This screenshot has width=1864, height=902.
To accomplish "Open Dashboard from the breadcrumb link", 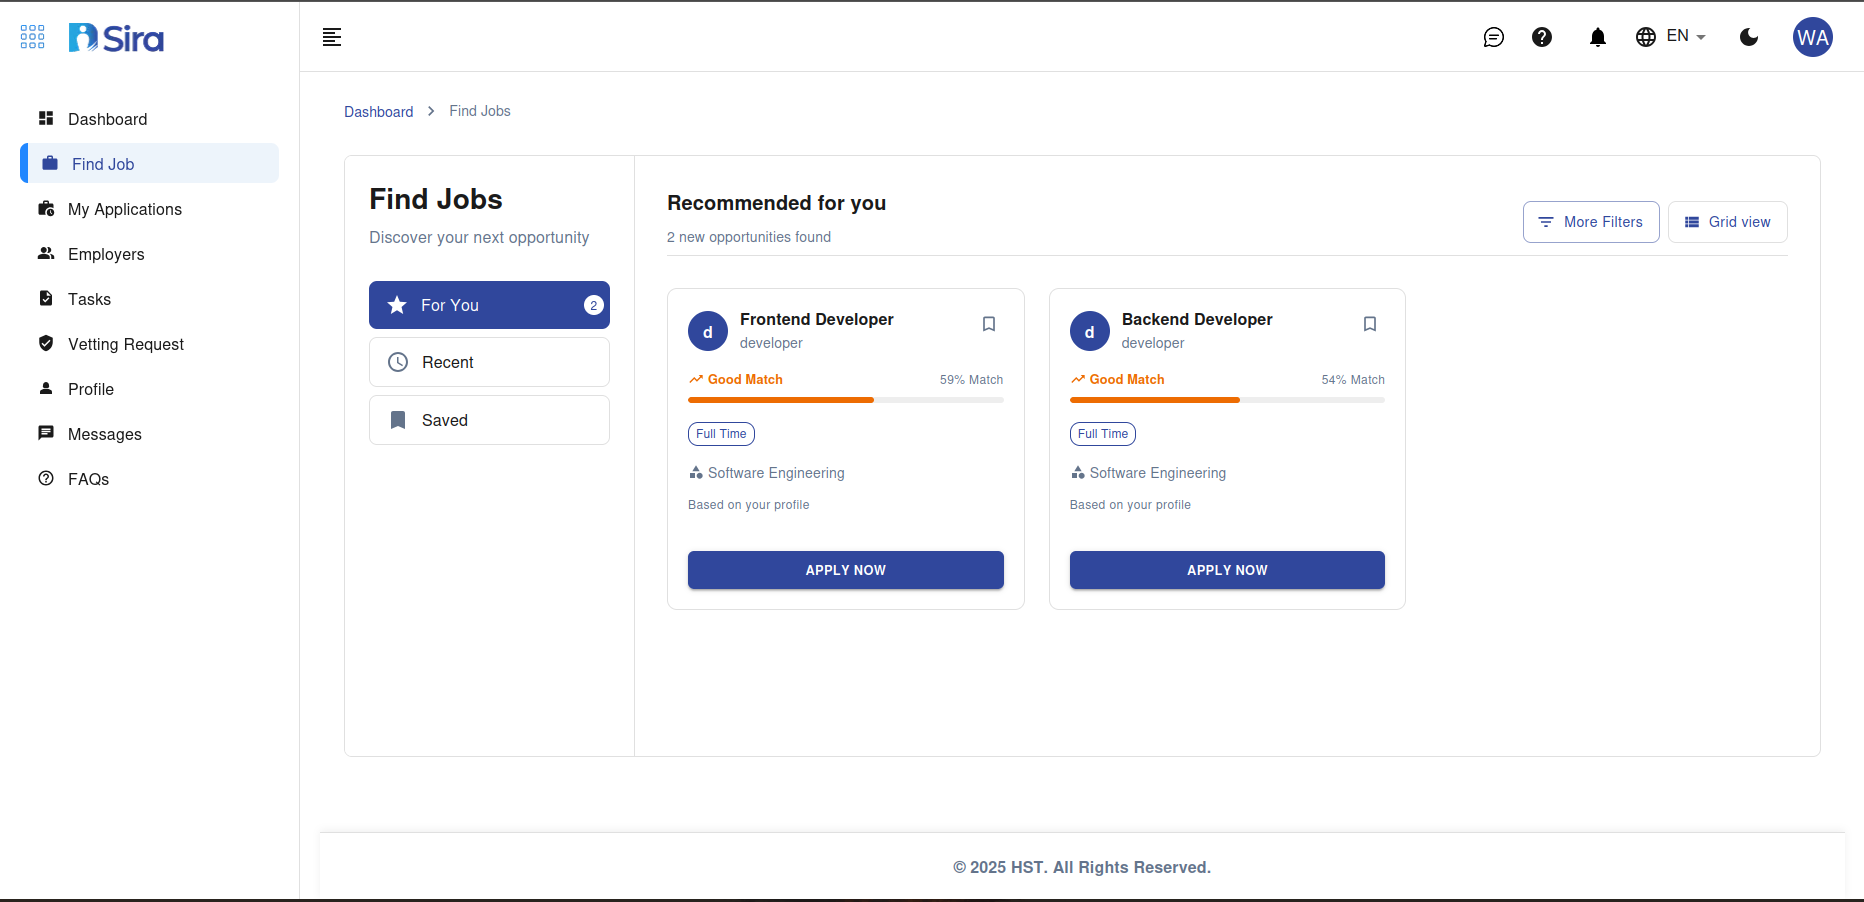I will (378, 111).
